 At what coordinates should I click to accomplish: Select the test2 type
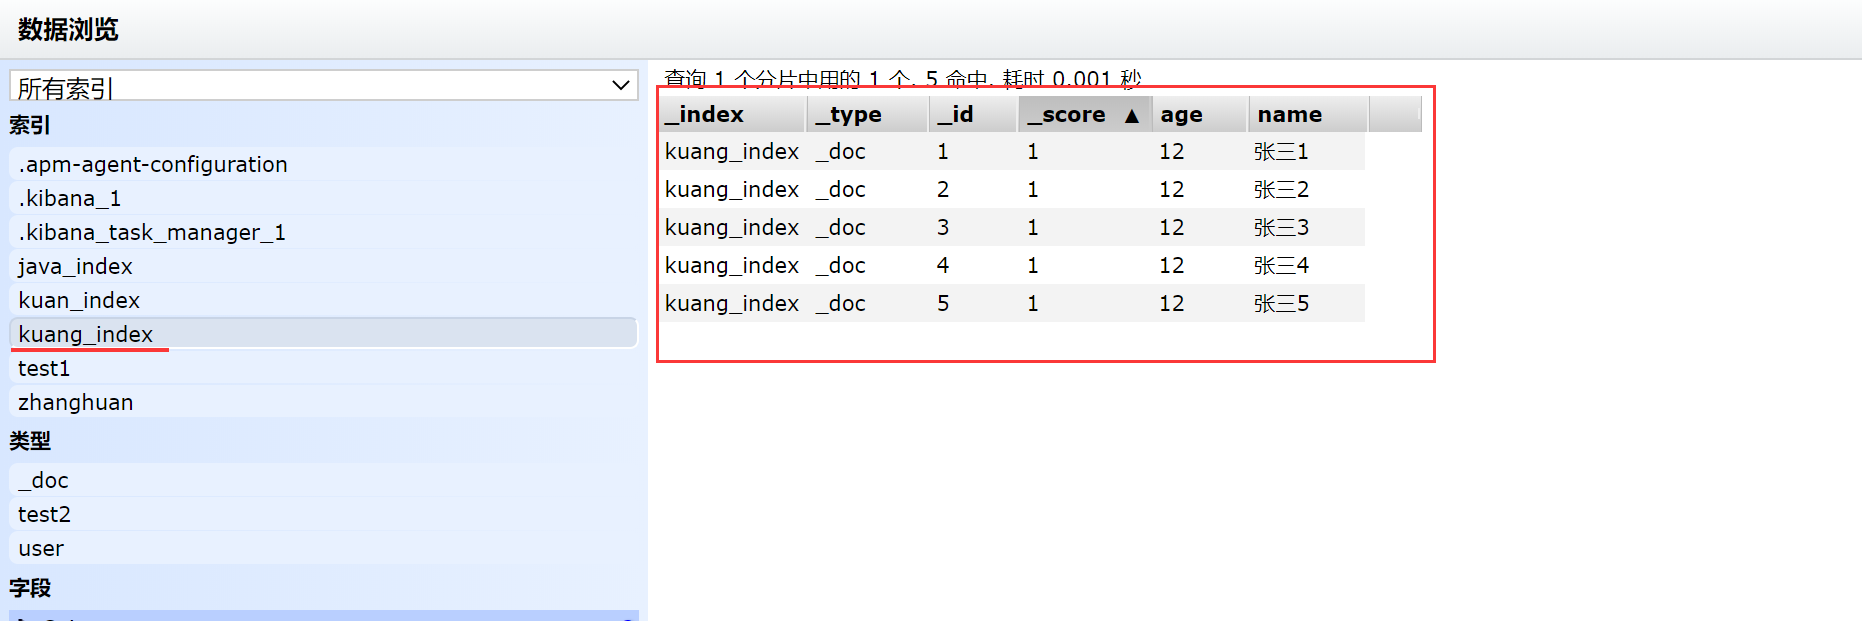coord(323,514)
